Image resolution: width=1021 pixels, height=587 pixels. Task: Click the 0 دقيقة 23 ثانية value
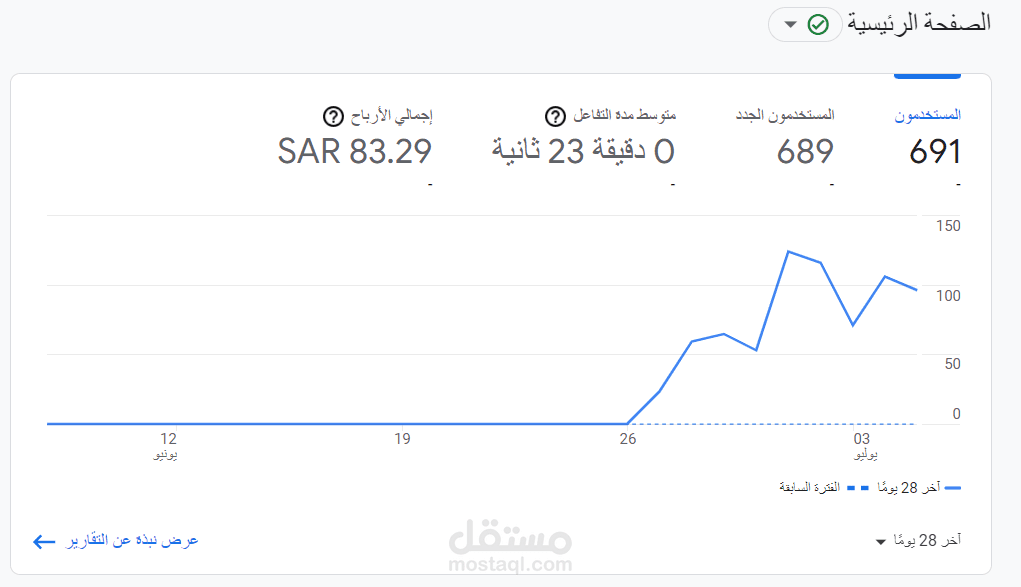(583, 151)
